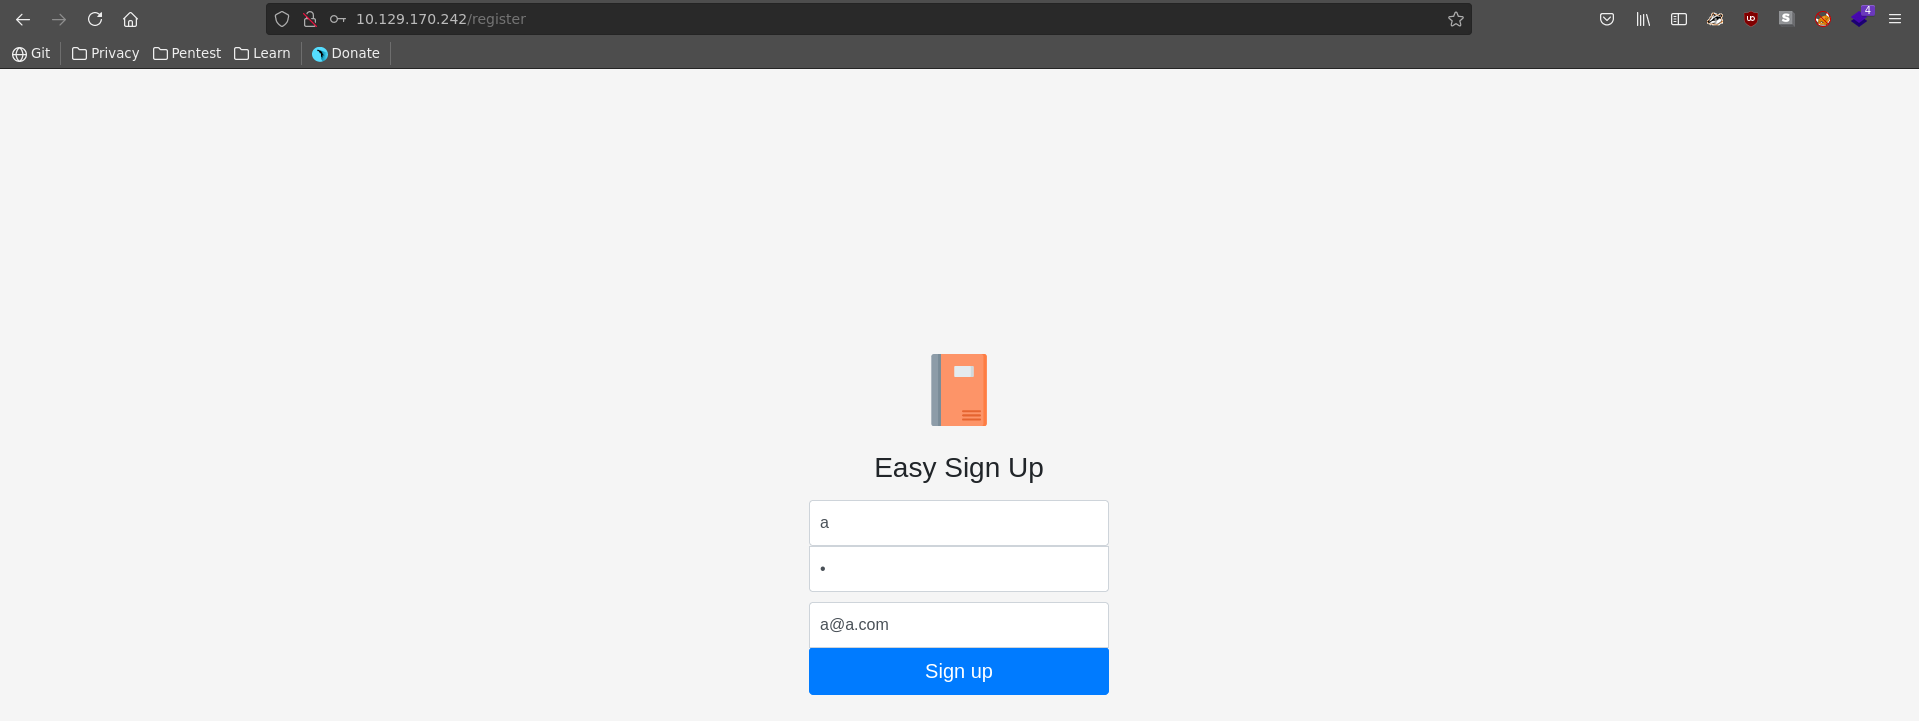Open the Git bookmark
Image resolution: width=1919 pixels, height=721 pixels.
click(31, 53)
